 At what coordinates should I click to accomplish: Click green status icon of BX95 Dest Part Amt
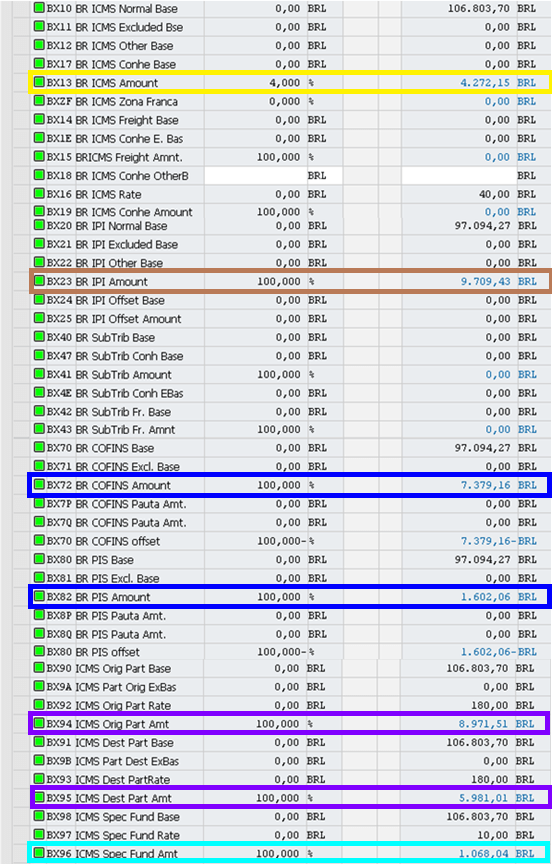click(x=39, y=797)
